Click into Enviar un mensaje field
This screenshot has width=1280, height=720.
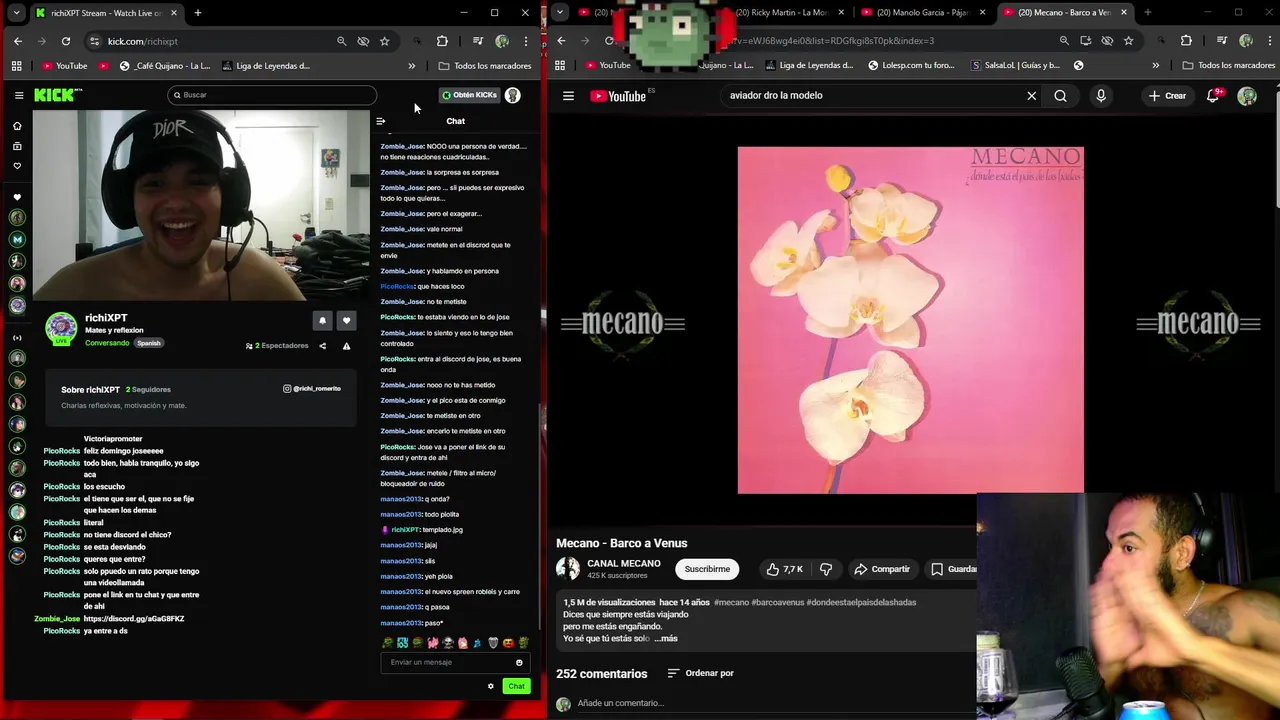pos(450,662)
